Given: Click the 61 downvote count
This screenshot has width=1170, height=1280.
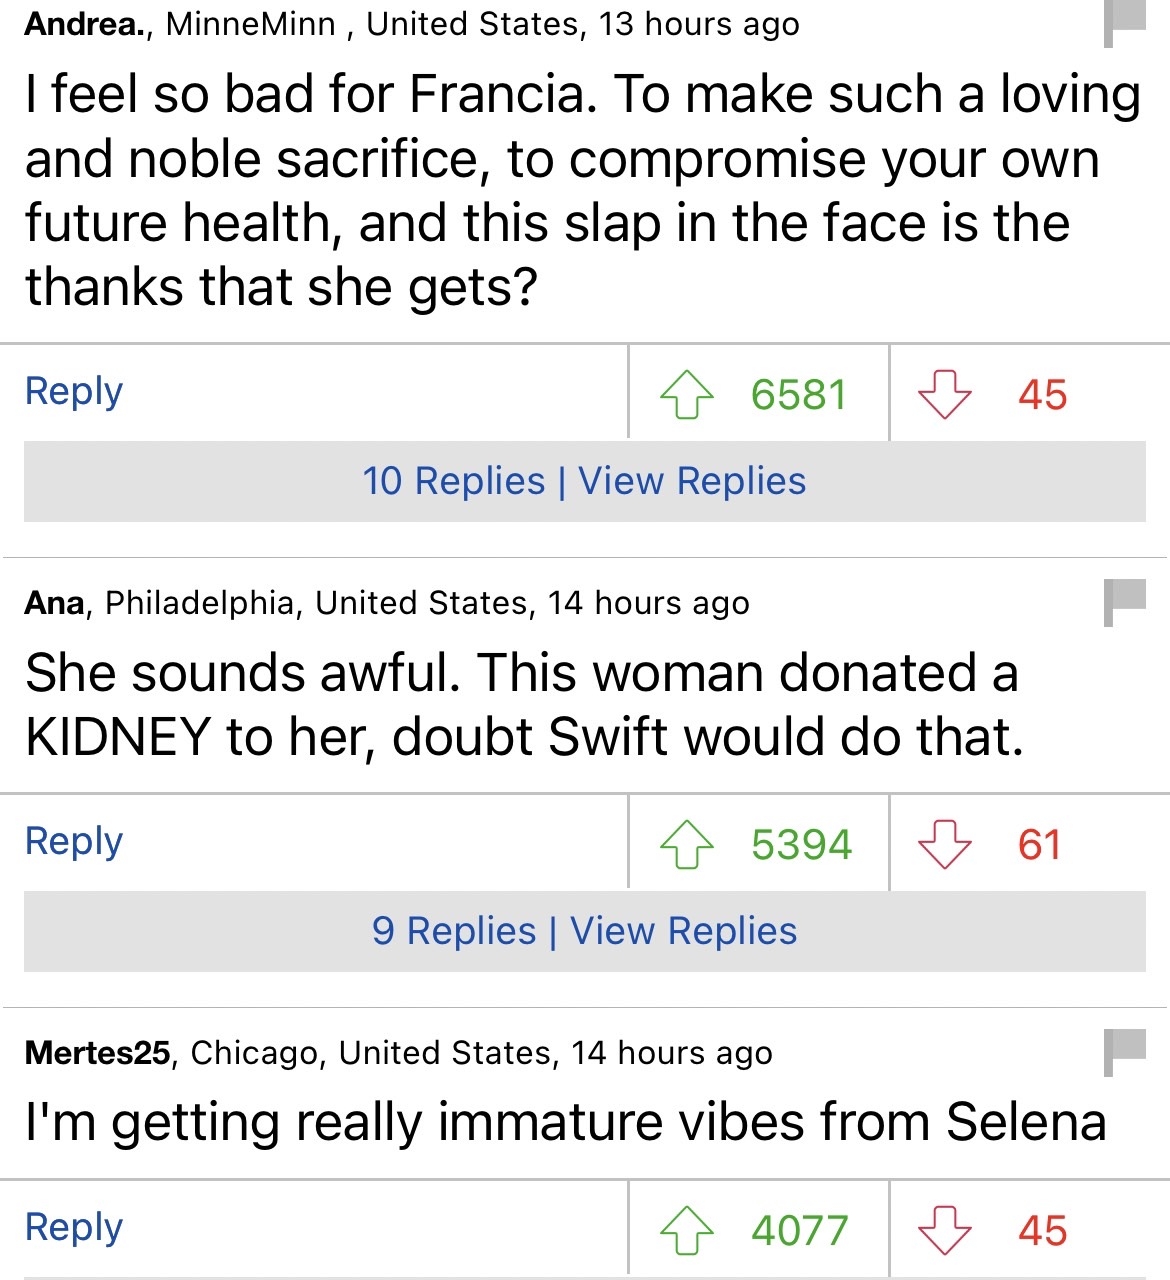Looking at the screenshot, I should 1039,845.
